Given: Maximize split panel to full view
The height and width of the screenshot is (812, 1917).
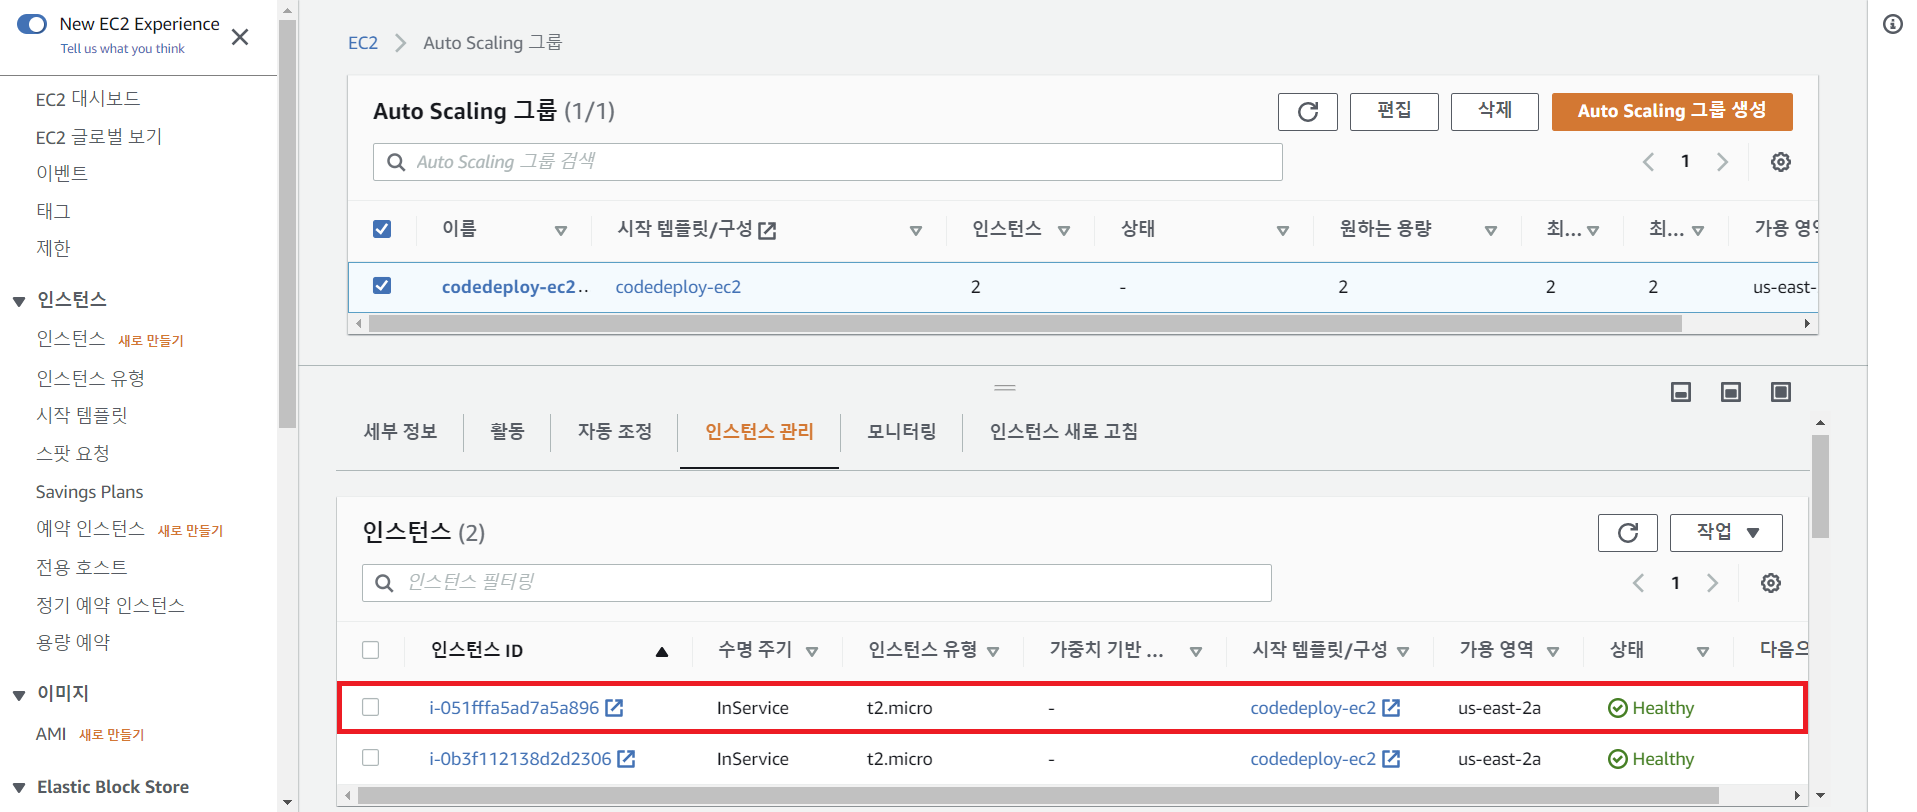Looking at the screenshot, I should pyautogui.click(x=1781, y=392).
